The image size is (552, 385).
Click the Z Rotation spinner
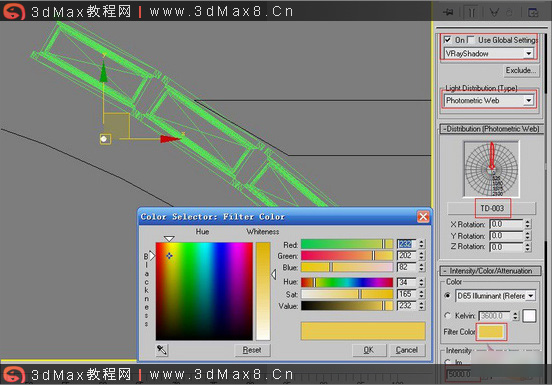click(527, 247)
